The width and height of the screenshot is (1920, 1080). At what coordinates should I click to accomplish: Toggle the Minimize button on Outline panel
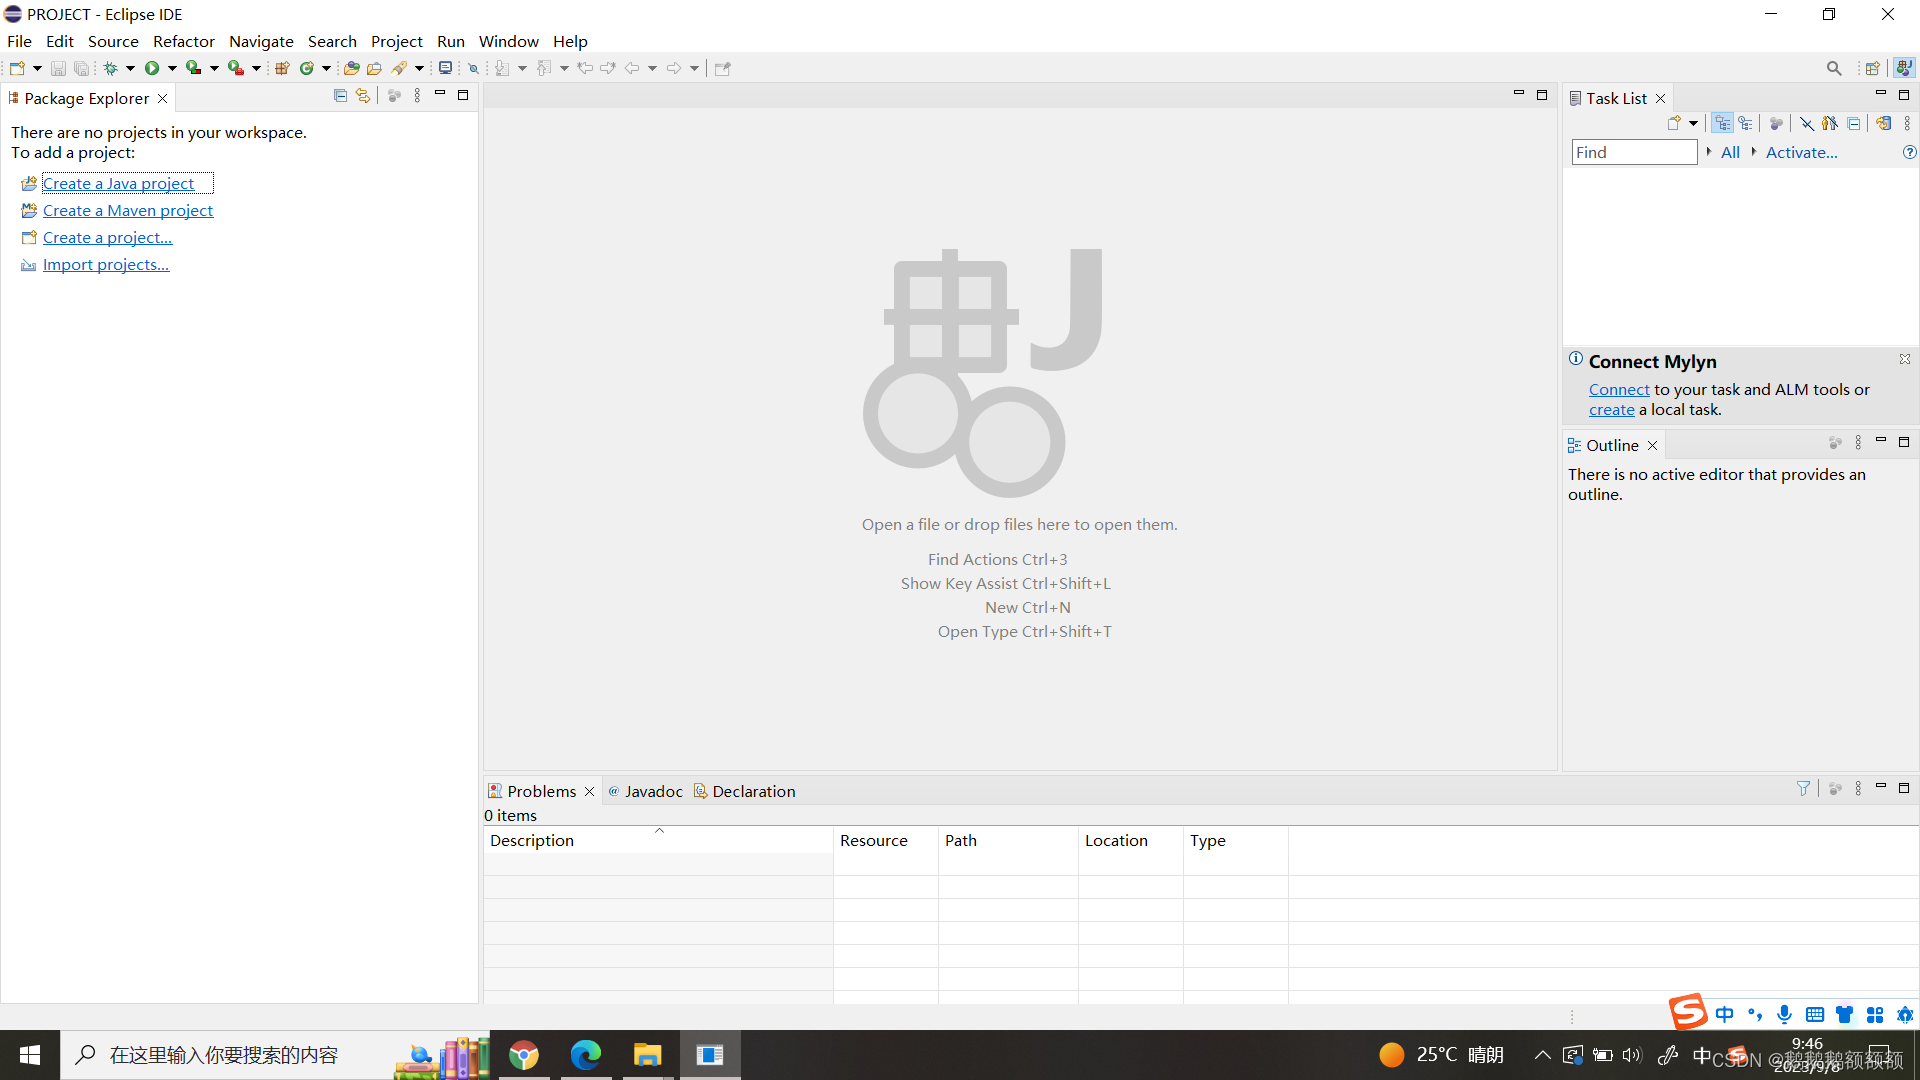[1880, 442]
